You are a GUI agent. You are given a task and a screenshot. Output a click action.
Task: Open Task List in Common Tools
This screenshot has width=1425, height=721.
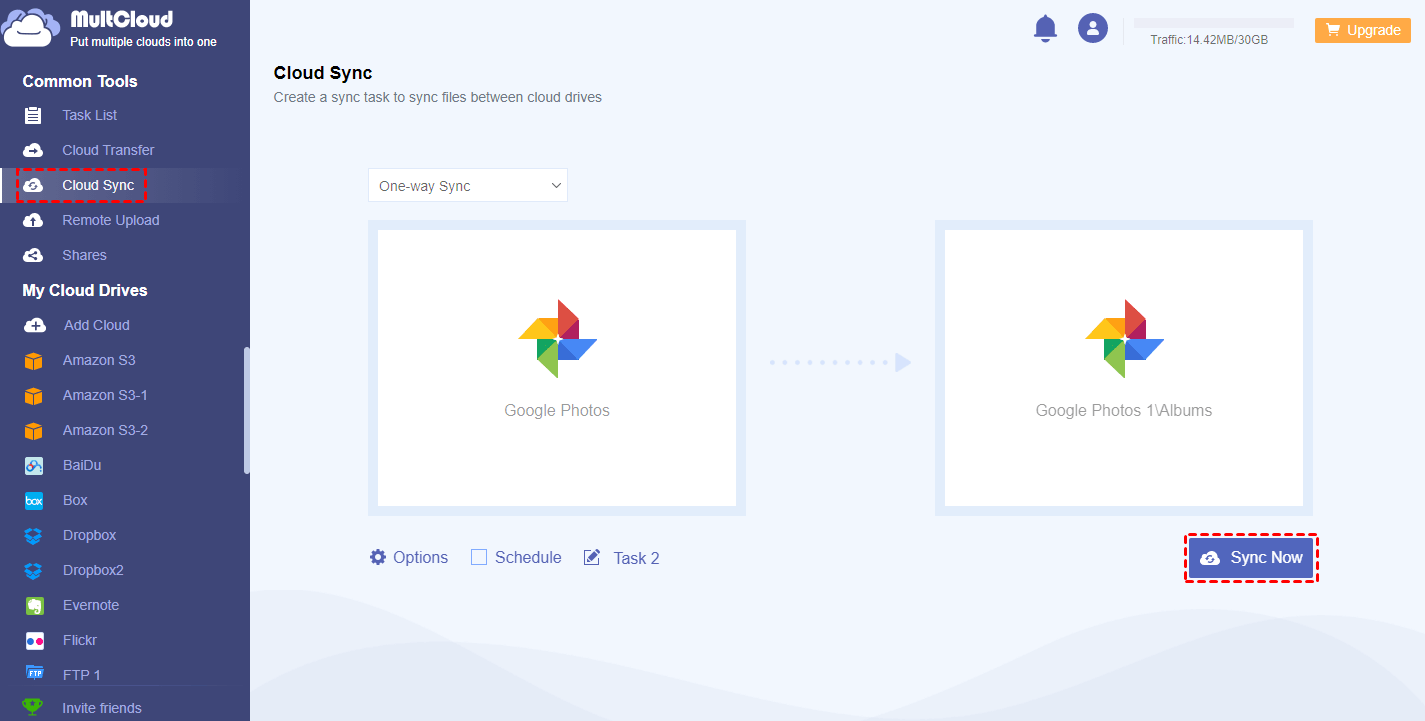pyautogui.click(x=90, y=115)
